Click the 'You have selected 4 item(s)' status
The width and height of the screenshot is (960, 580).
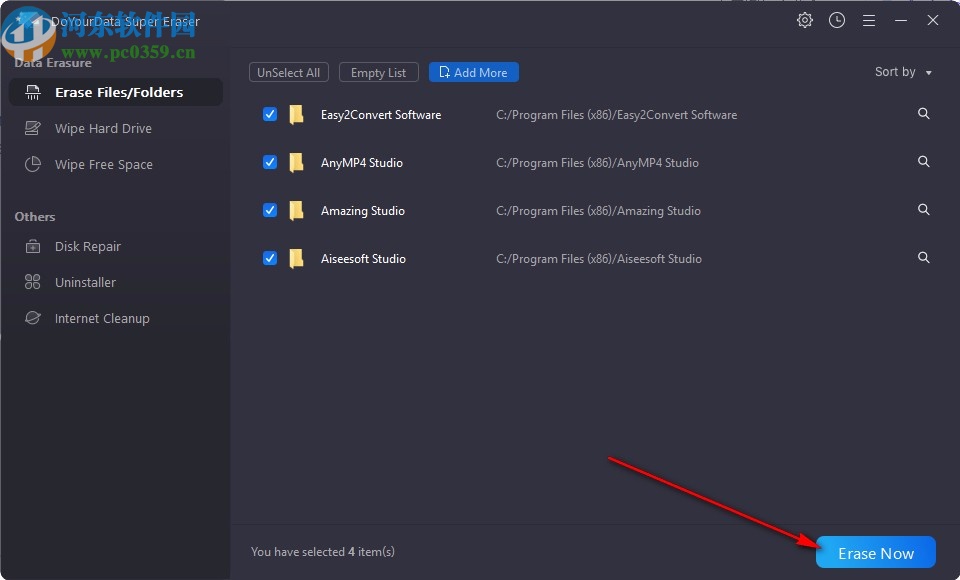coord(323,552)
